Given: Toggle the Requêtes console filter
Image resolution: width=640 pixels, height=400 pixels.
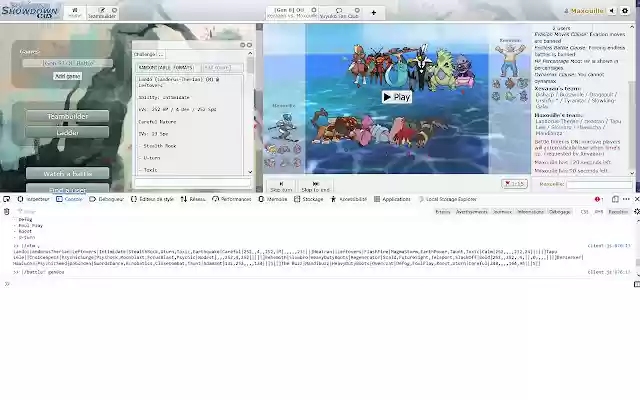Looking at the screenshot, I should click(618, 212).
